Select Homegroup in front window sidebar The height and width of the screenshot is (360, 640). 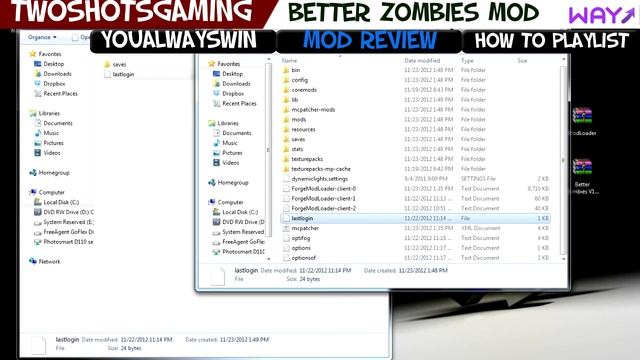tap(233, 182)
